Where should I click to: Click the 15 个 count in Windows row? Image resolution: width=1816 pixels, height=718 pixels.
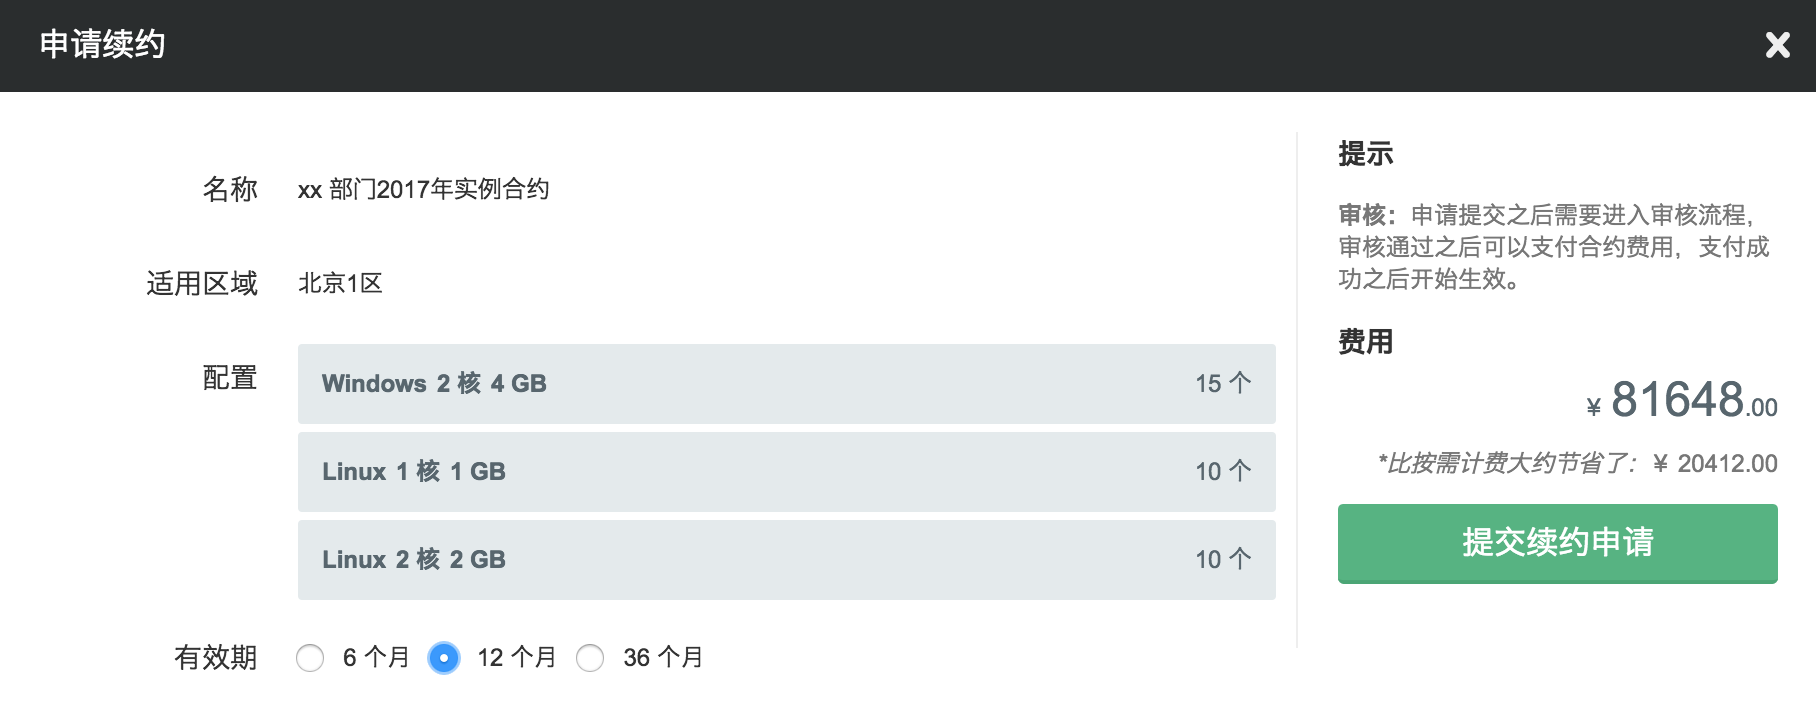(1222, 384)
